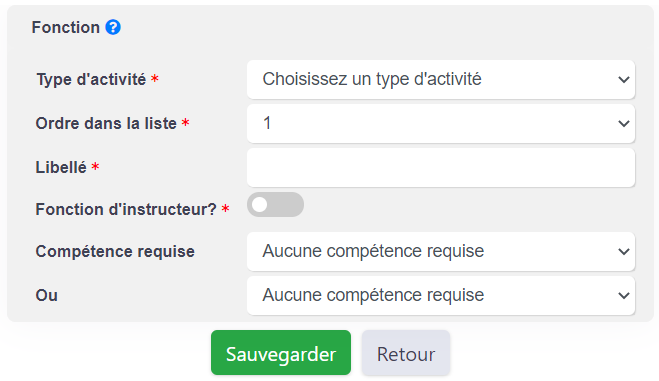Click the chevron arrow beside value 1
Viewport: 659px width, 381px height.
pos(624,123)
